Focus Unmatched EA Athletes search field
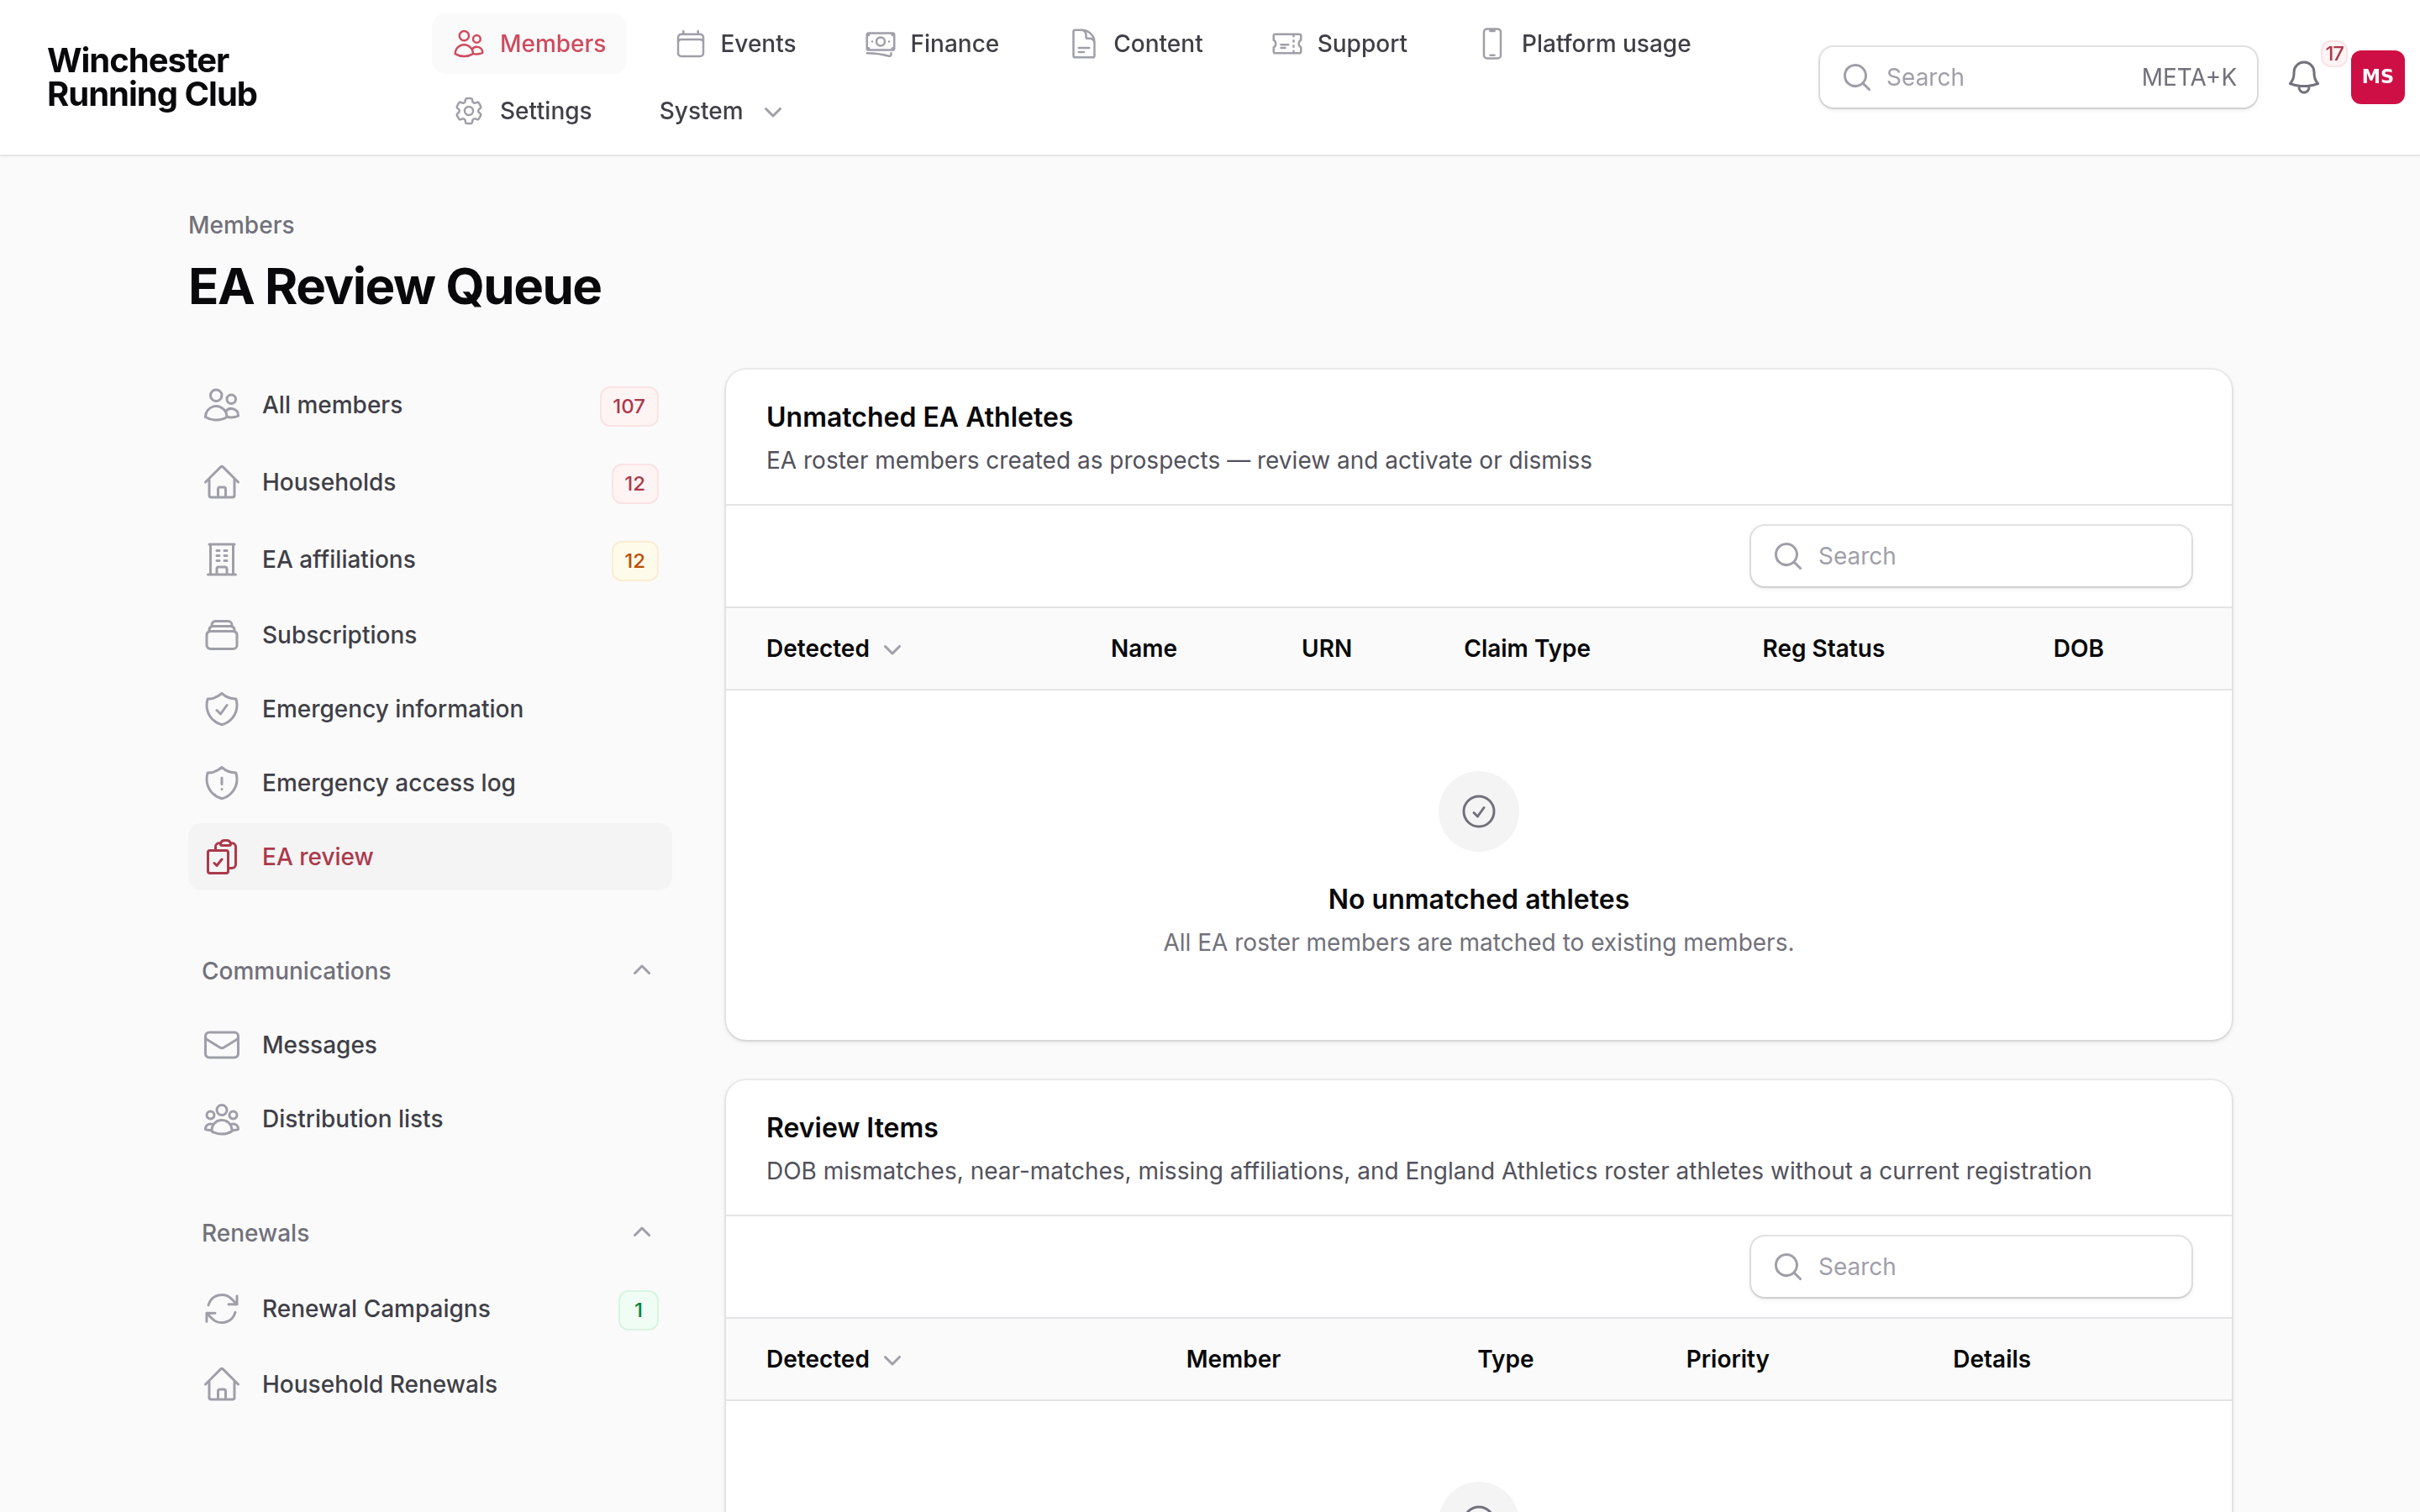The width and height of the screenshot is (2420, 1512). click(1970, 556)
